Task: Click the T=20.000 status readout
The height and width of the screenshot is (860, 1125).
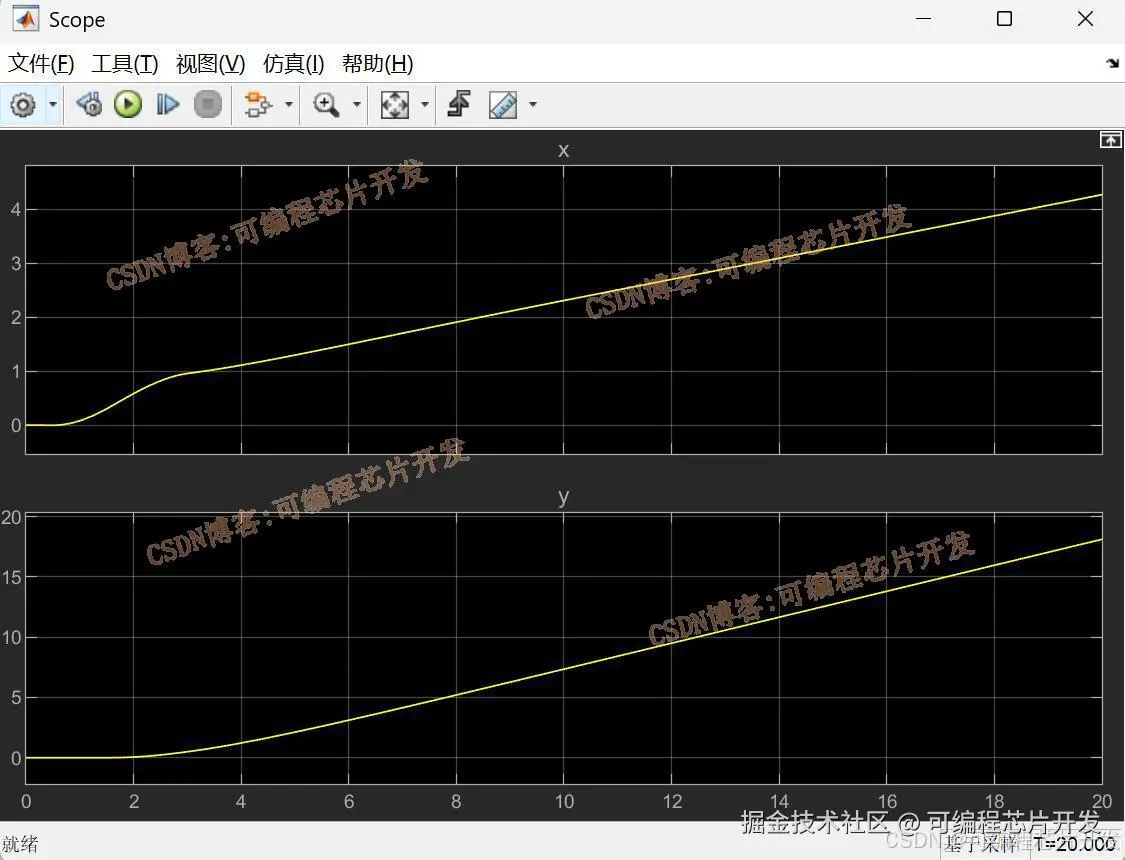Action: point(1074,844)
